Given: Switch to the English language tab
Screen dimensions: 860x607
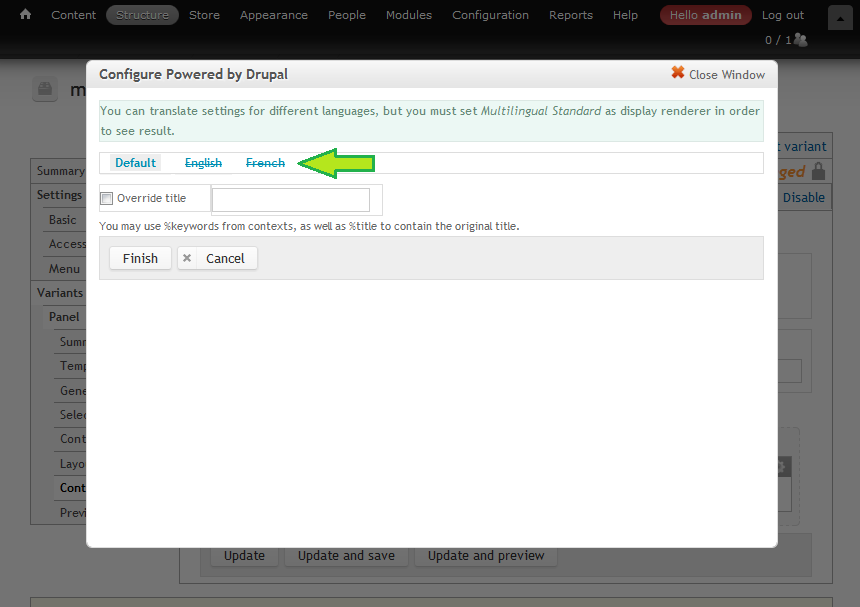Looking at the screenshot, I should (x=203, y=163).
